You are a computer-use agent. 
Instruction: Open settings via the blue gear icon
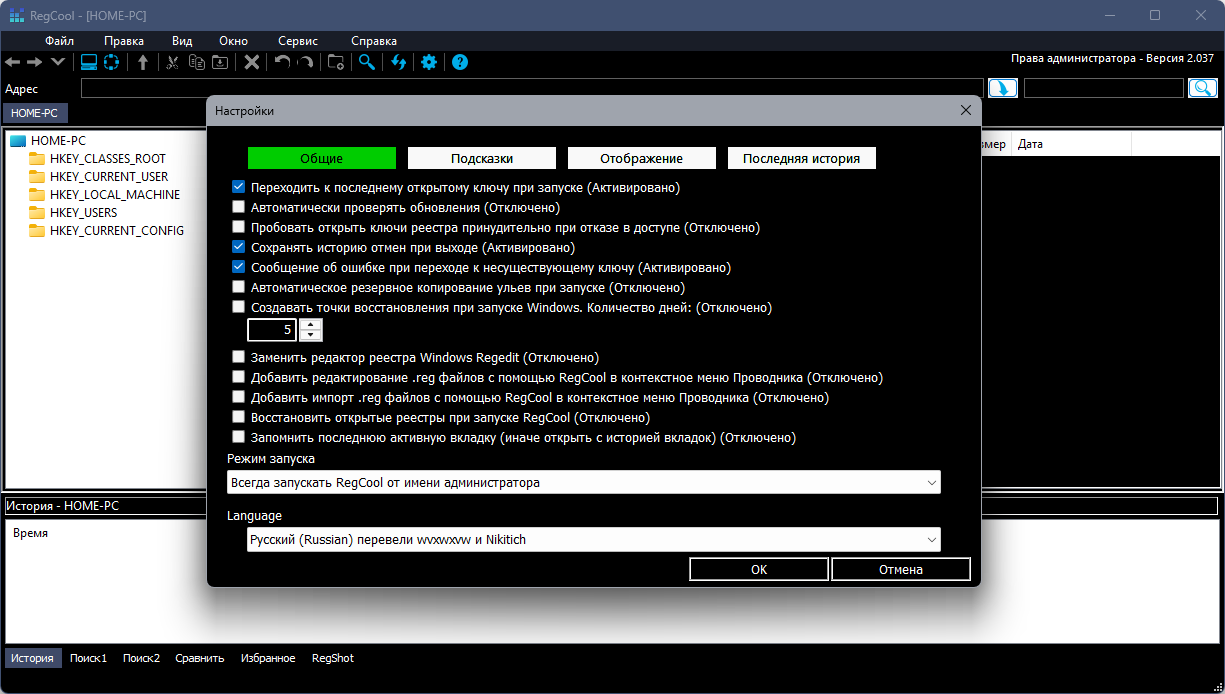(429, 62)
